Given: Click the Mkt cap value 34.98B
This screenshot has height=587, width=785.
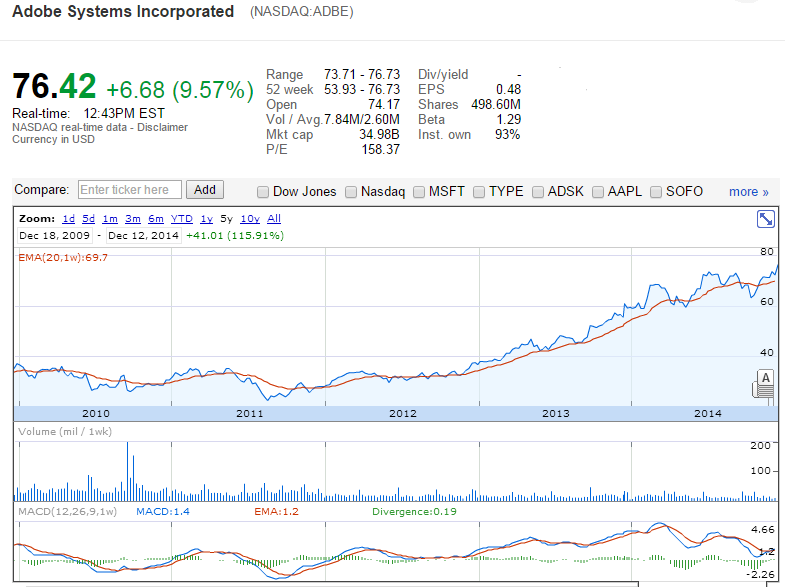Looking at the screenshot, I should click(379, 135).
